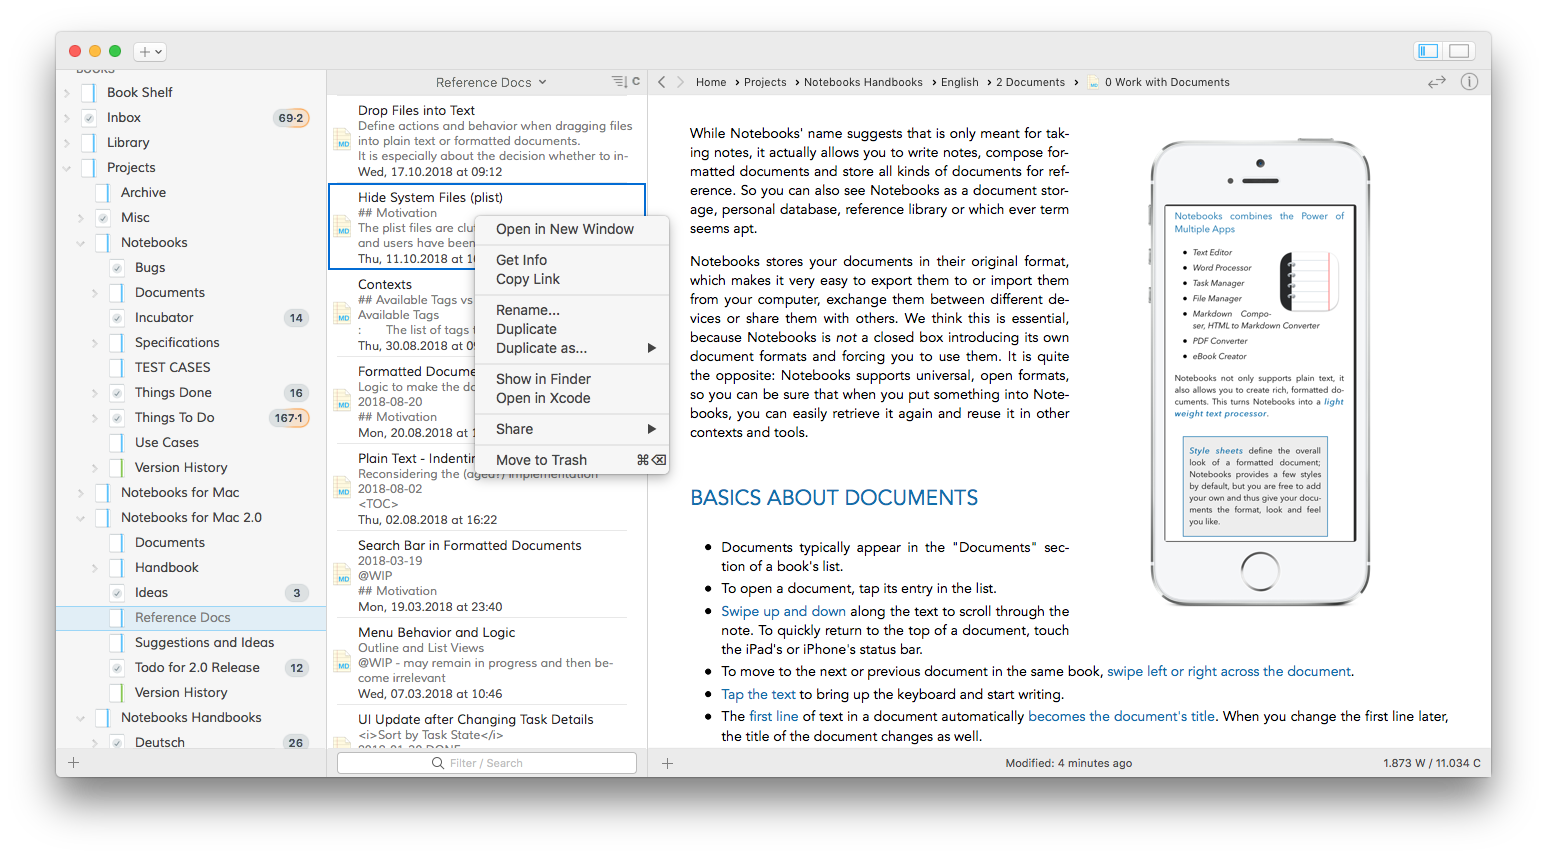The height and width of the screenshot is (857, 1547).
Task: Click the Things Done task book icon
Action: coord(117,393)
